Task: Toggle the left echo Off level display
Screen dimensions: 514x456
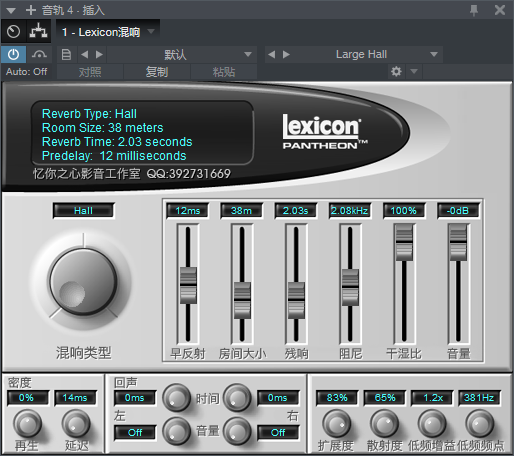Action: pos(135,433)
